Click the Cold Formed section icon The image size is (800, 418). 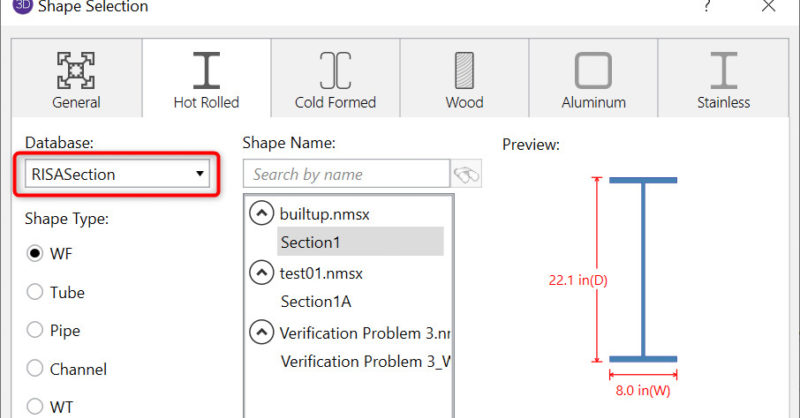335,70
